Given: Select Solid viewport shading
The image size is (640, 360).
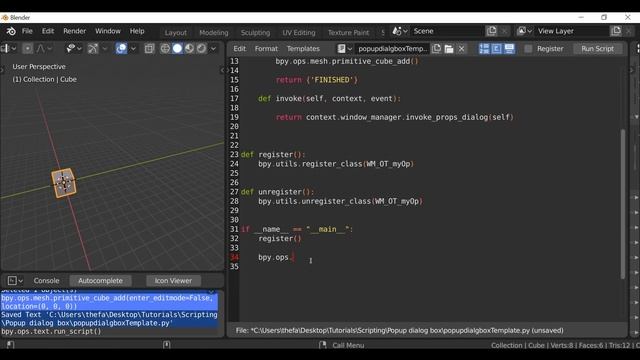Looking at the screenshot, I should coord(177,49).
